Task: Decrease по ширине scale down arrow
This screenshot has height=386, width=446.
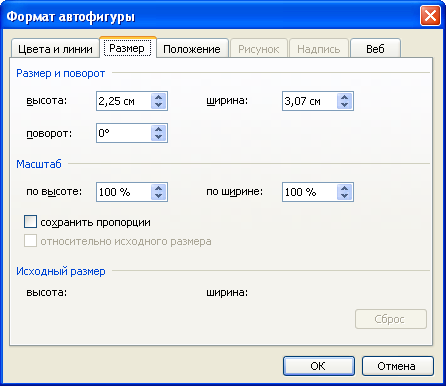Action: pos(345,196)
